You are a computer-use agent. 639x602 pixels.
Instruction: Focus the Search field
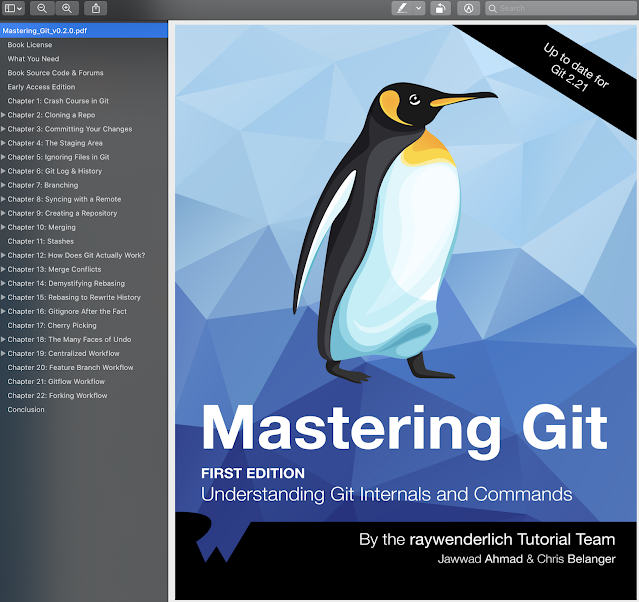562,8
